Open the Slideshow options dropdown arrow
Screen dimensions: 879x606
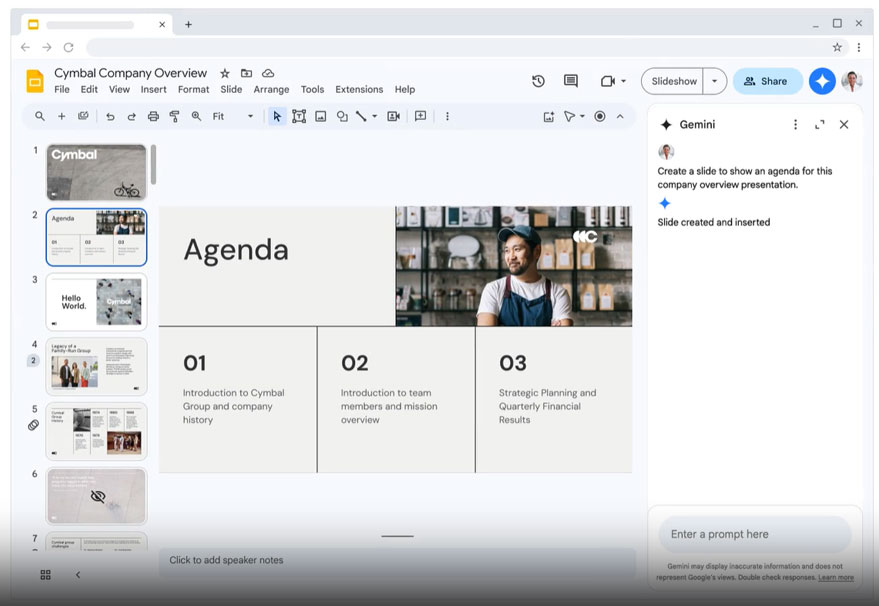tap(714, 81)
